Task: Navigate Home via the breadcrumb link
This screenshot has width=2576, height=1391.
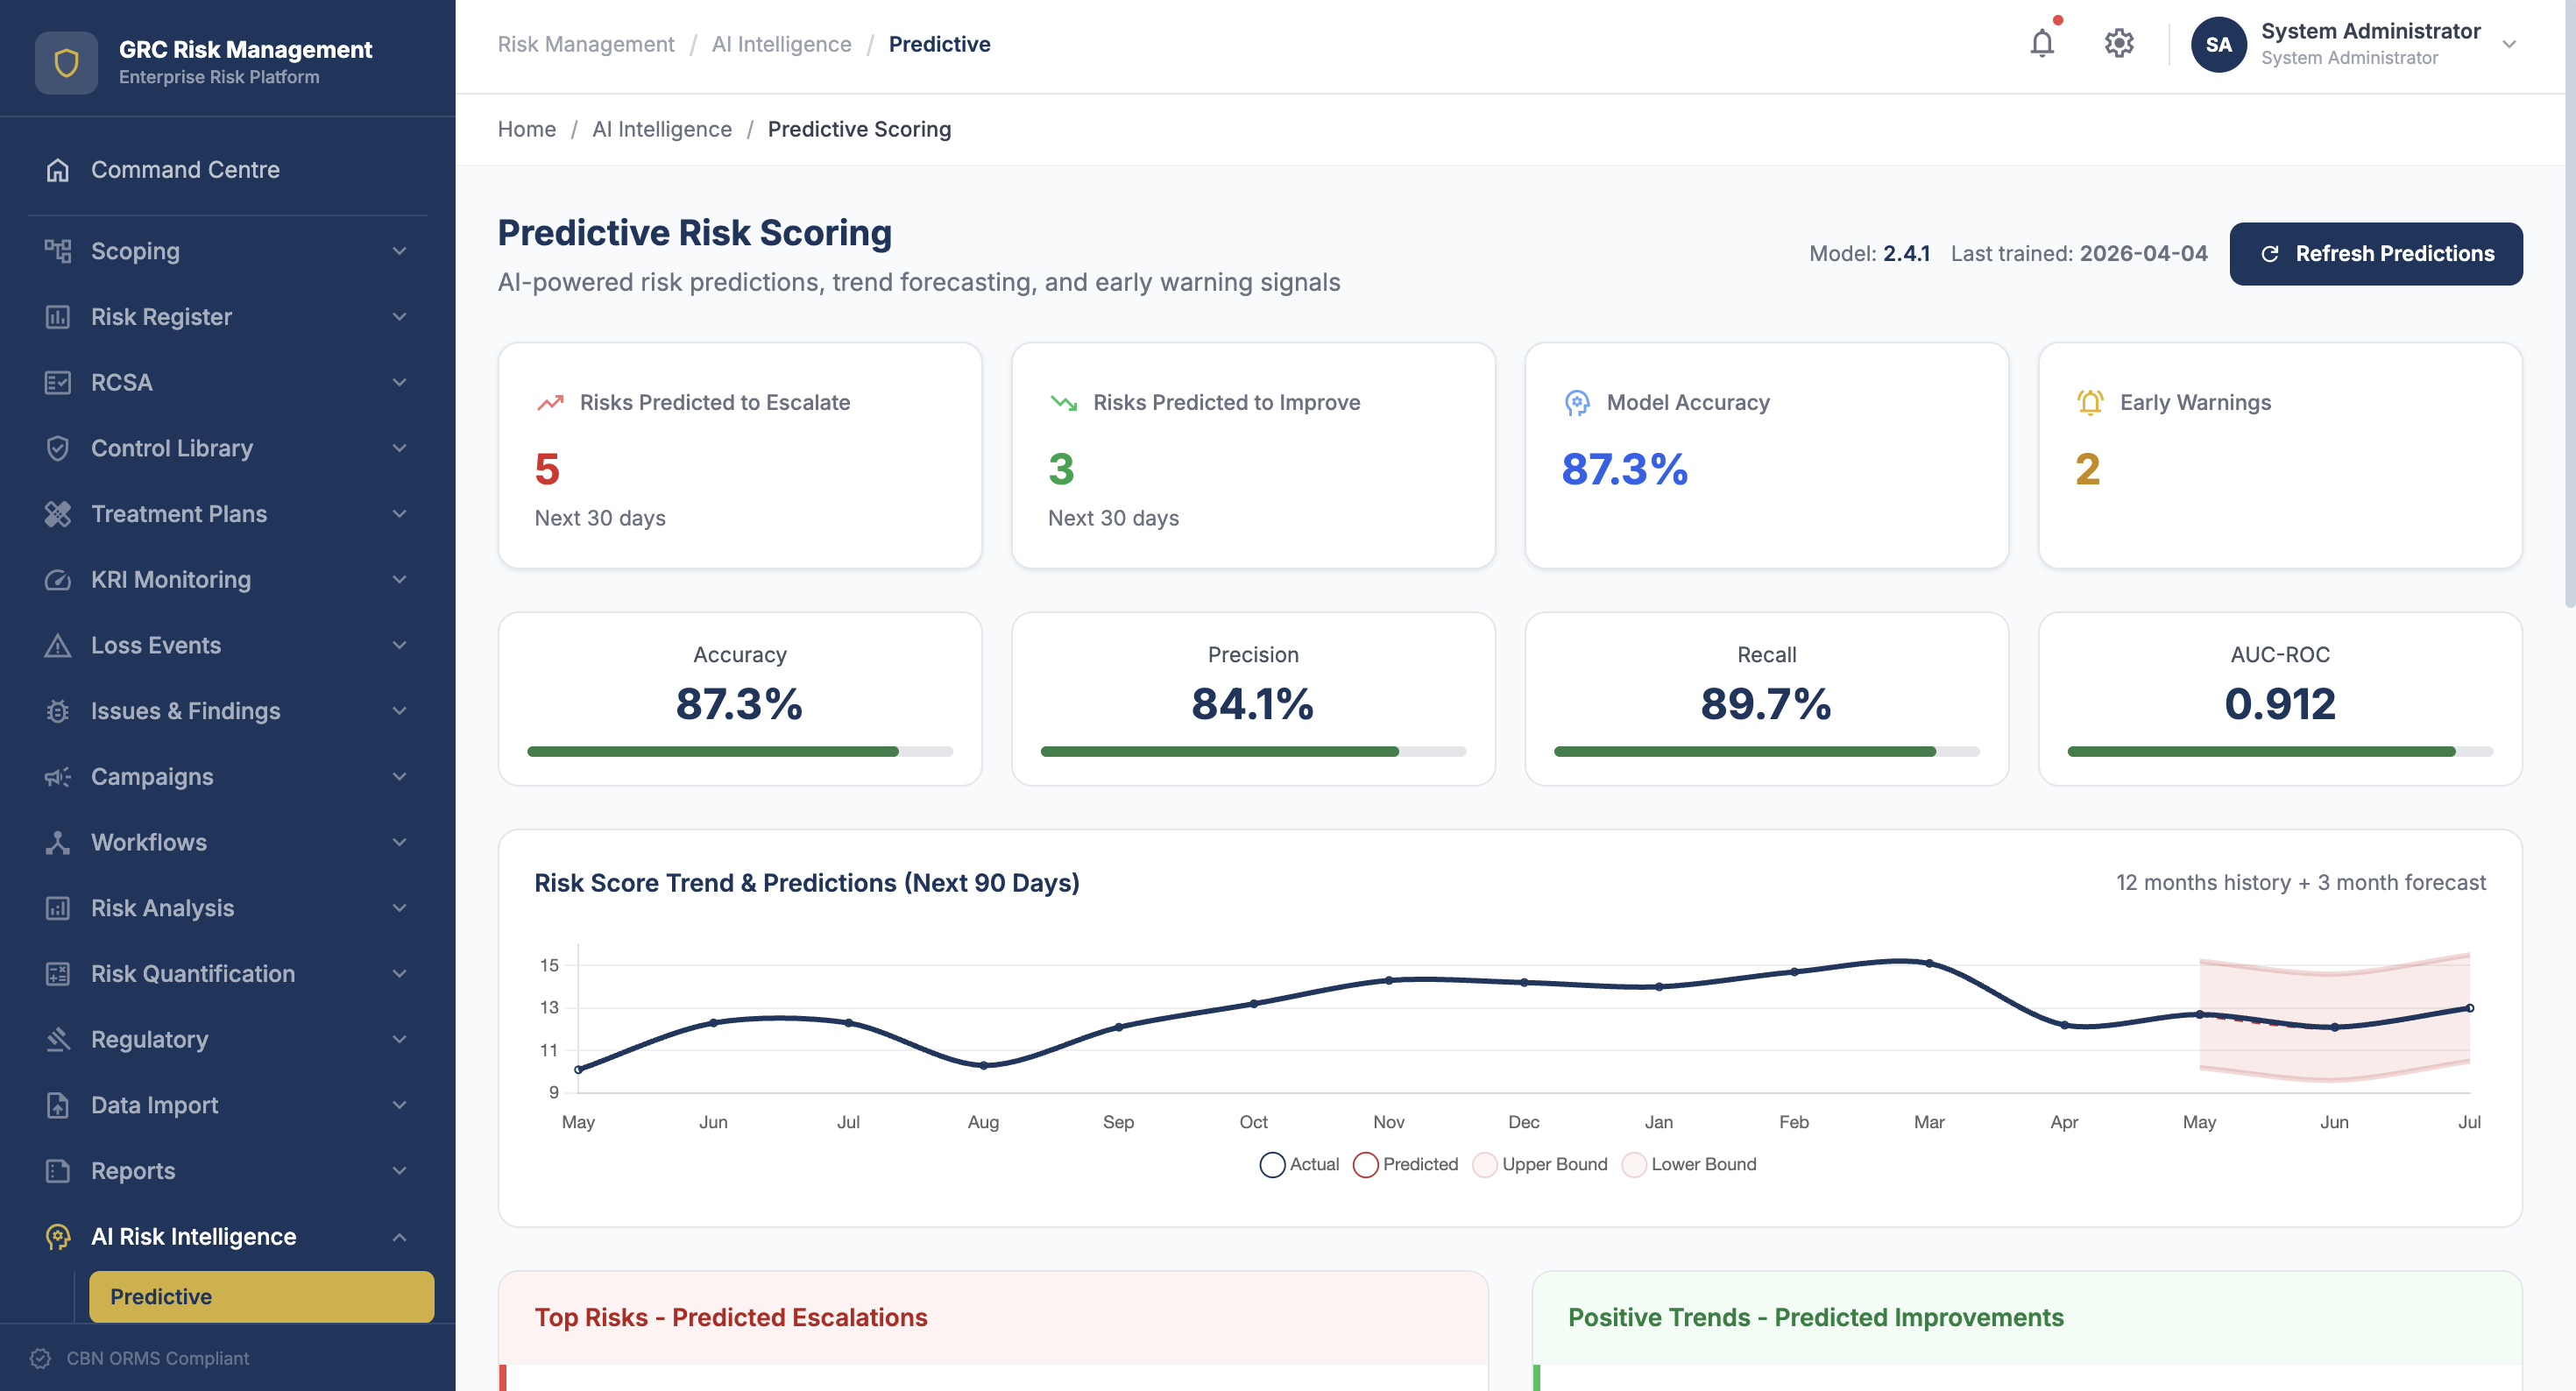Action: [x=527, y=129]
